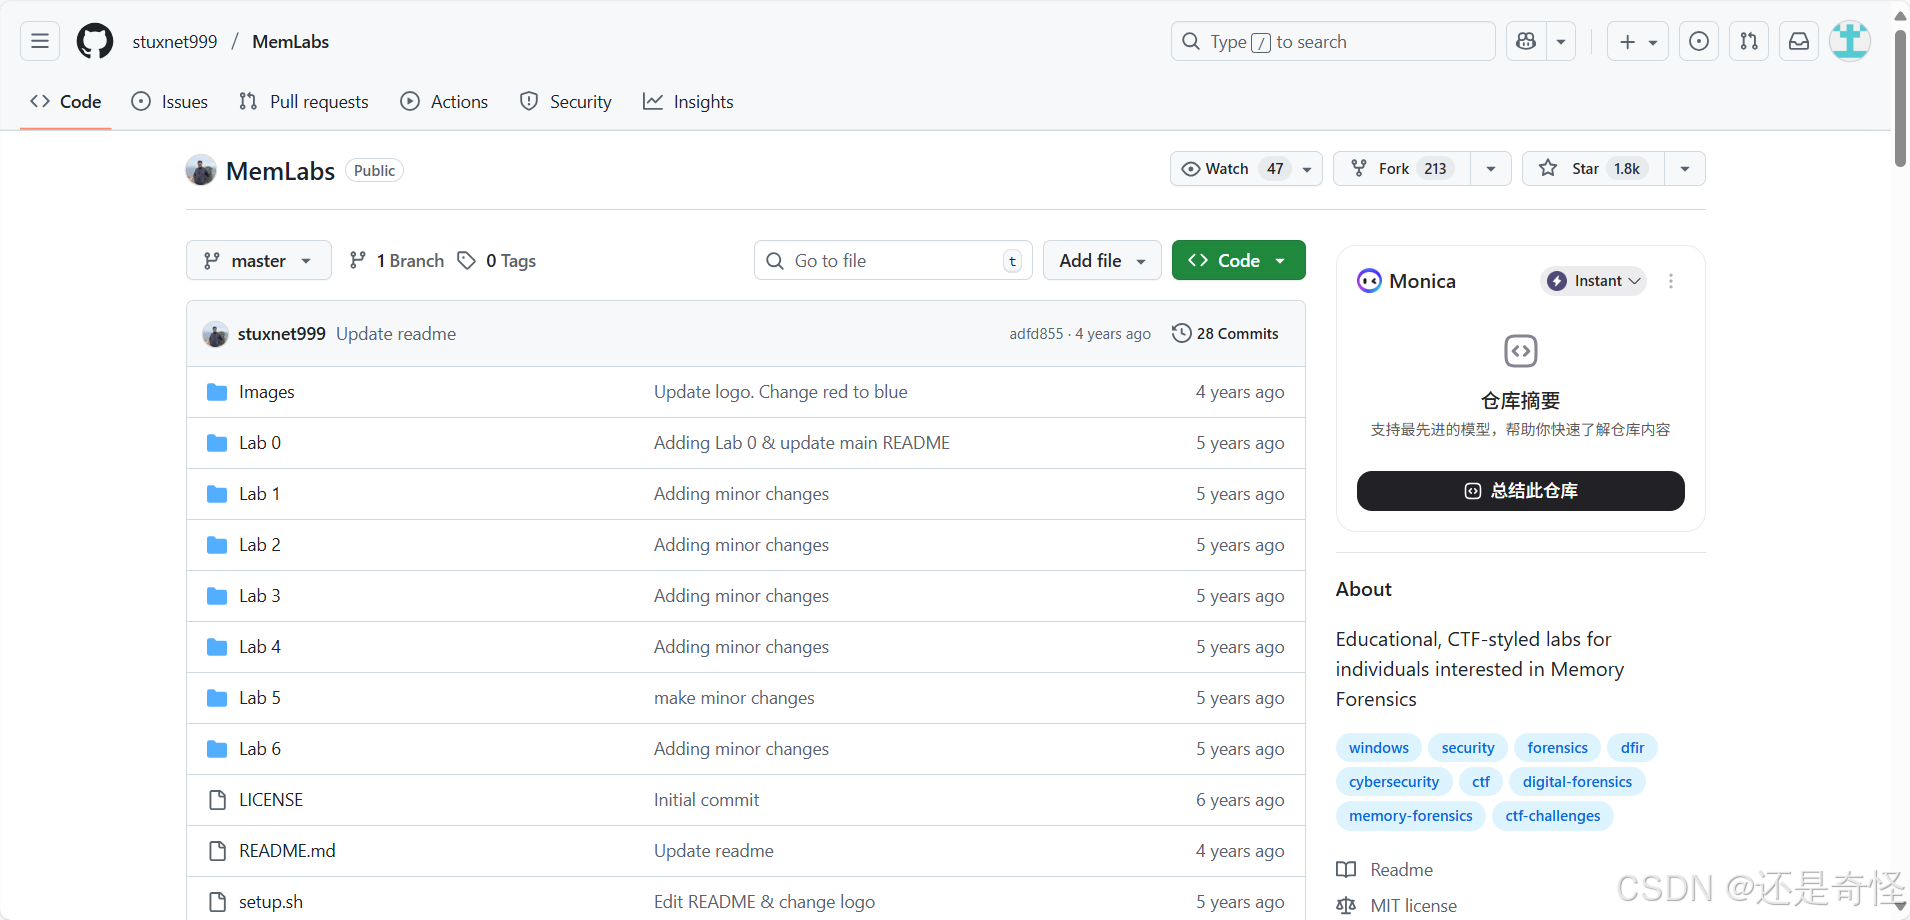Open the security topic tag
This screenshot has height=920, width=1910.
pyautogui.click(x=1468, y=748)
